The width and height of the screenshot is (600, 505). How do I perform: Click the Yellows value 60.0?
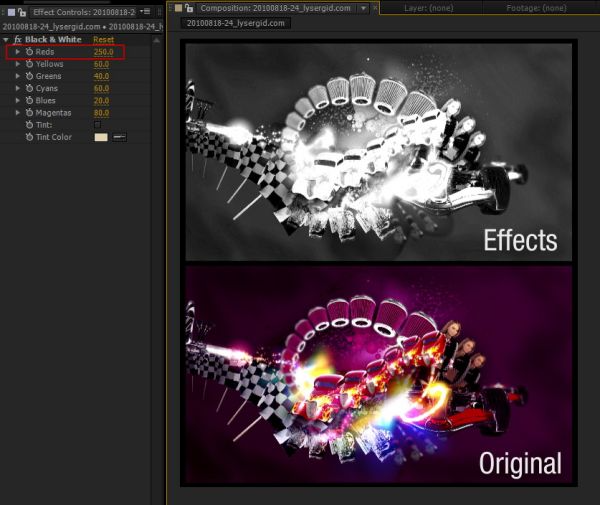click(x=101, y=64)
